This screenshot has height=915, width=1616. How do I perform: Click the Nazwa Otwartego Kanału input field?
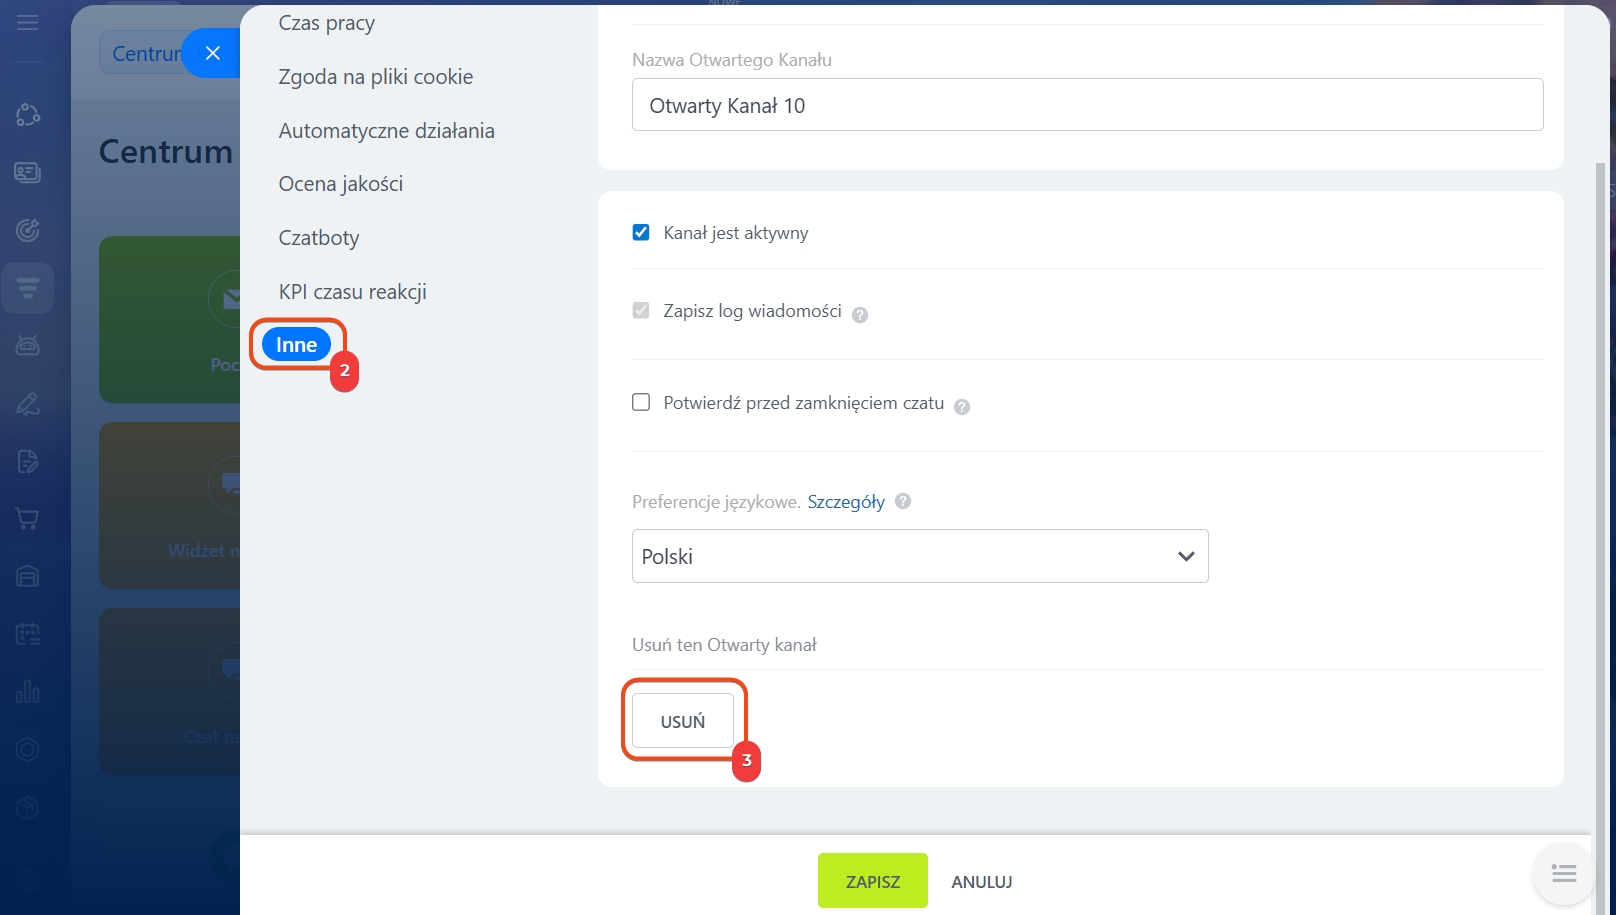pyautogui.click(x=1087, y=105)
